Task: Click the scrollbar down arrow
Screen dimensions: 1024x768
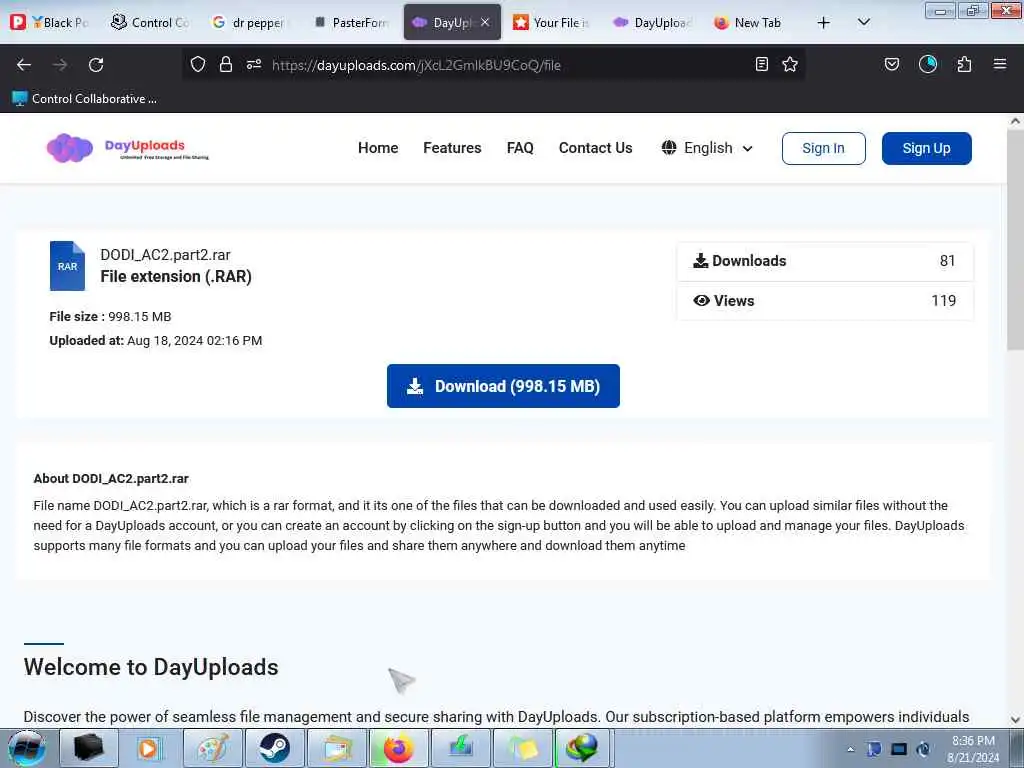Action: point(1015,720)
